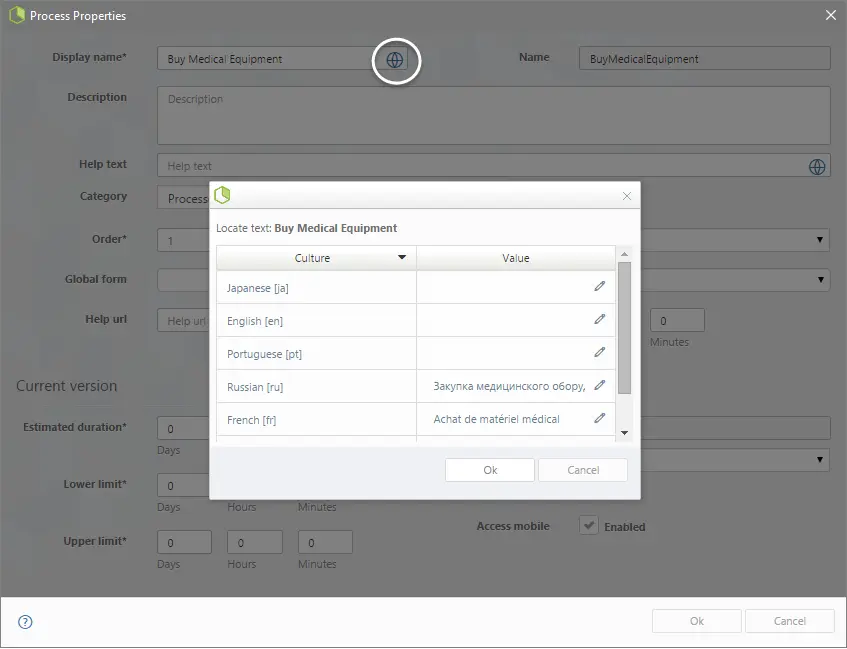Click the Help url input field
Image resolution: width=847 pixels, height=649 pixels.
tap(183, 320)
